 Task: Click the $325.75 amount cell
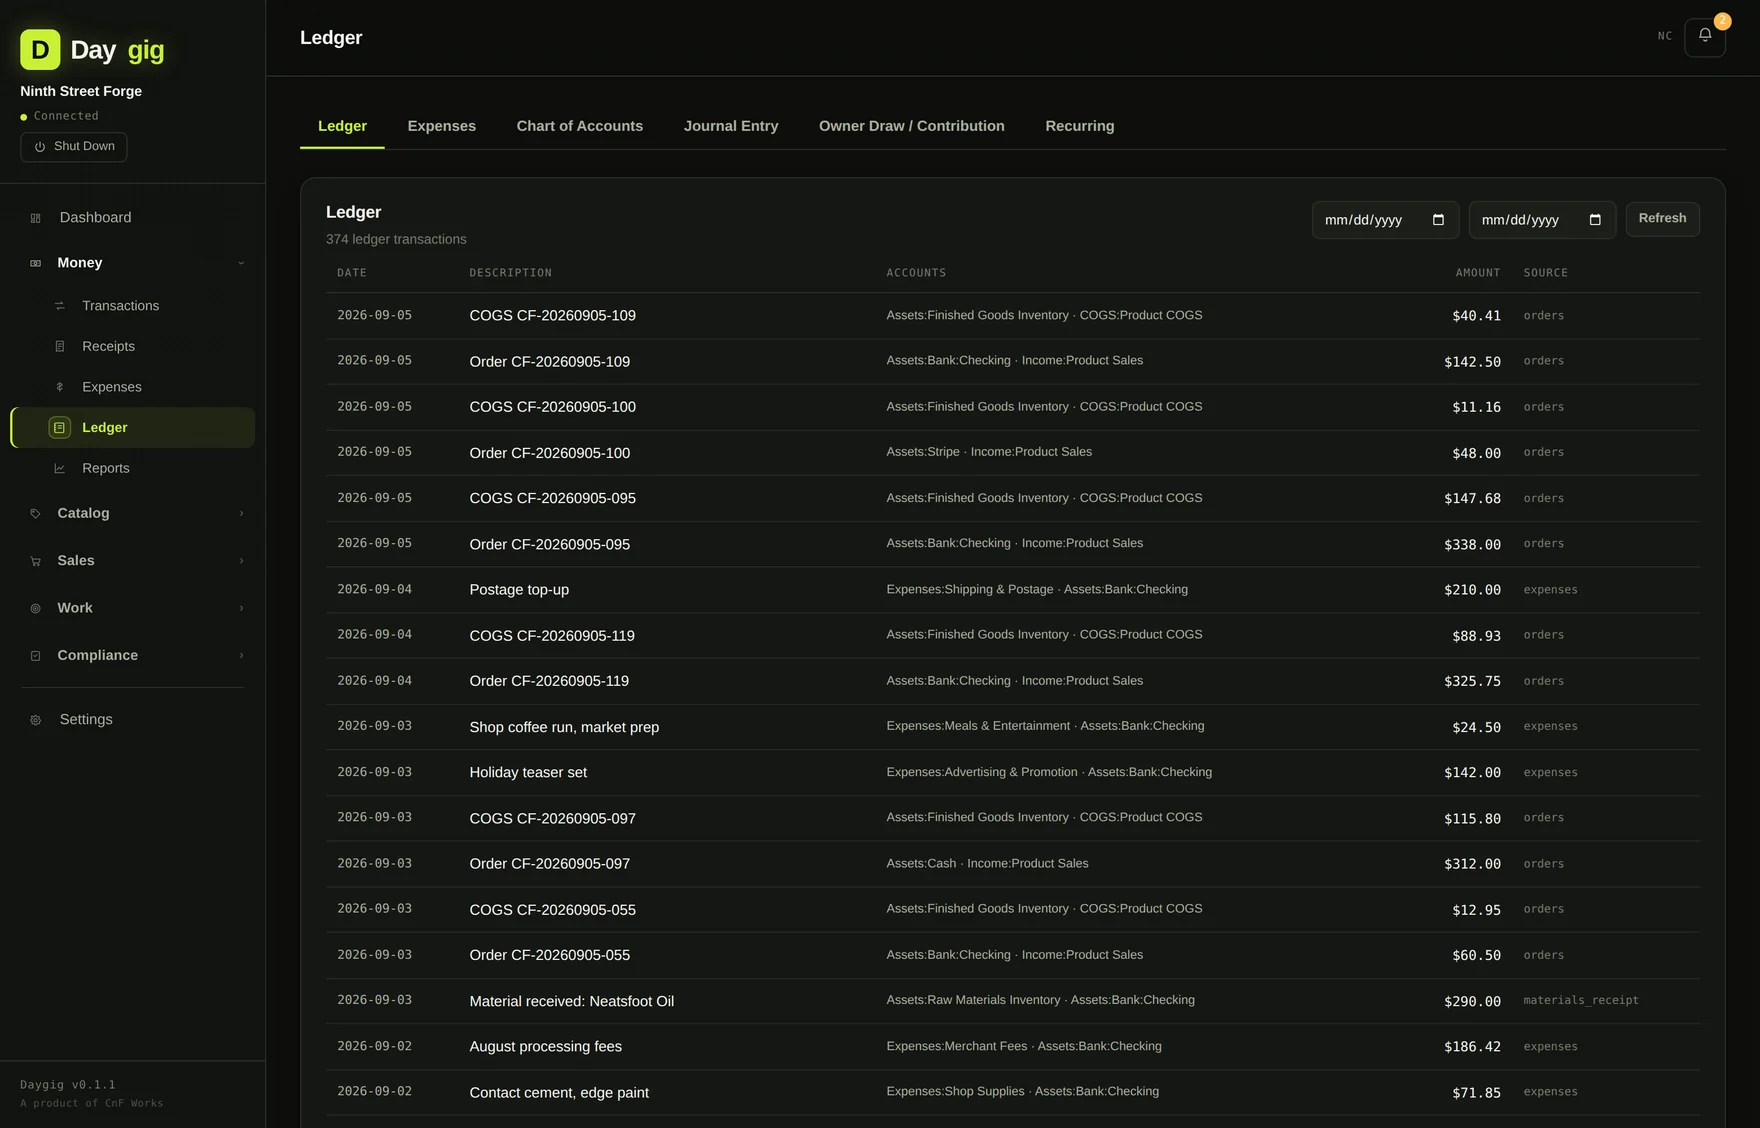(x=1472, y=682)
